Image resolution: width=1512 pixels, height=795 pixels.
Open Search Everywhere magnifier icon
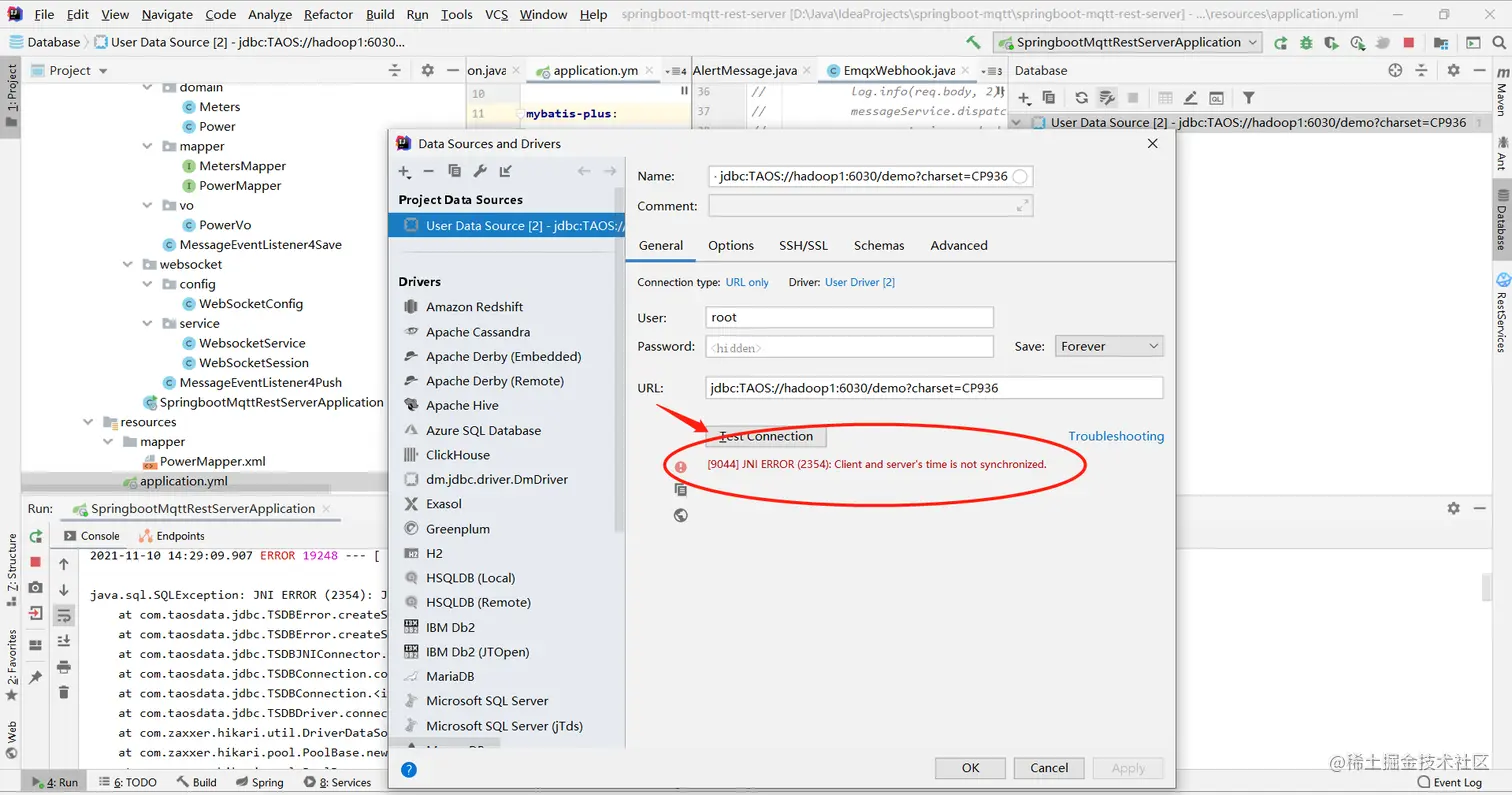click(x=1498, y=43)
